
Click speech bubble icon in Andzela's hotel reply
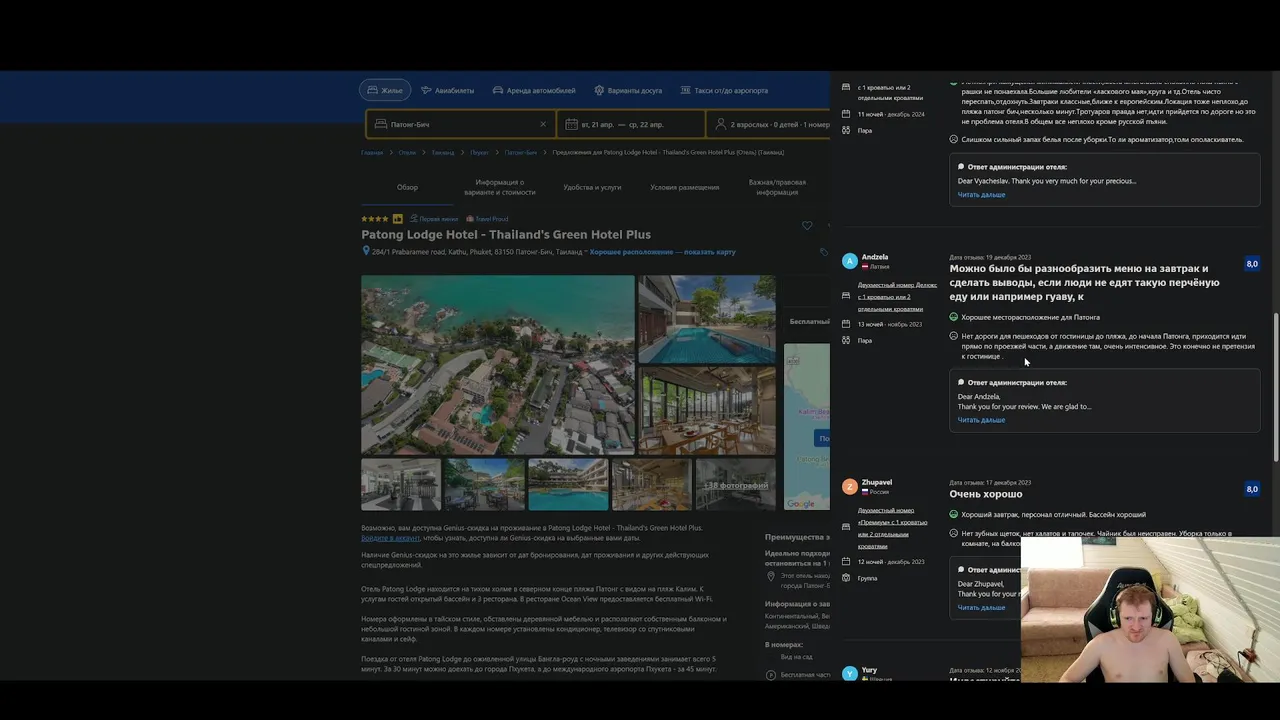tap(961, 382)
